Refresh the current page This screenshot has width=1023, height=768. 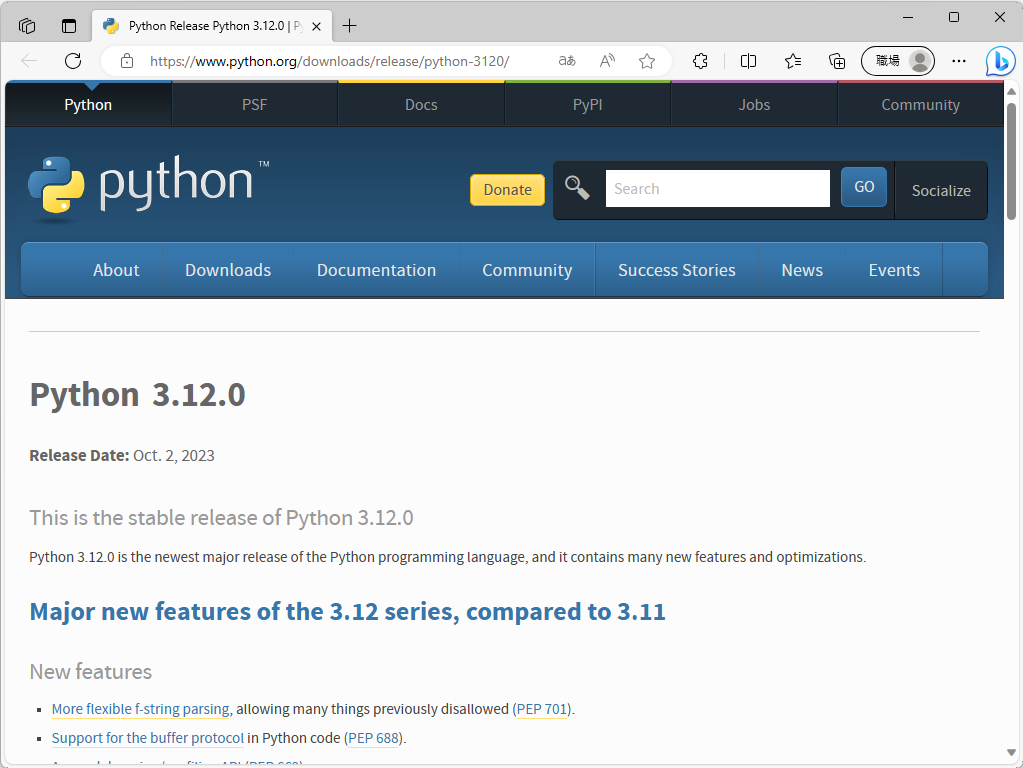(72, 60)
